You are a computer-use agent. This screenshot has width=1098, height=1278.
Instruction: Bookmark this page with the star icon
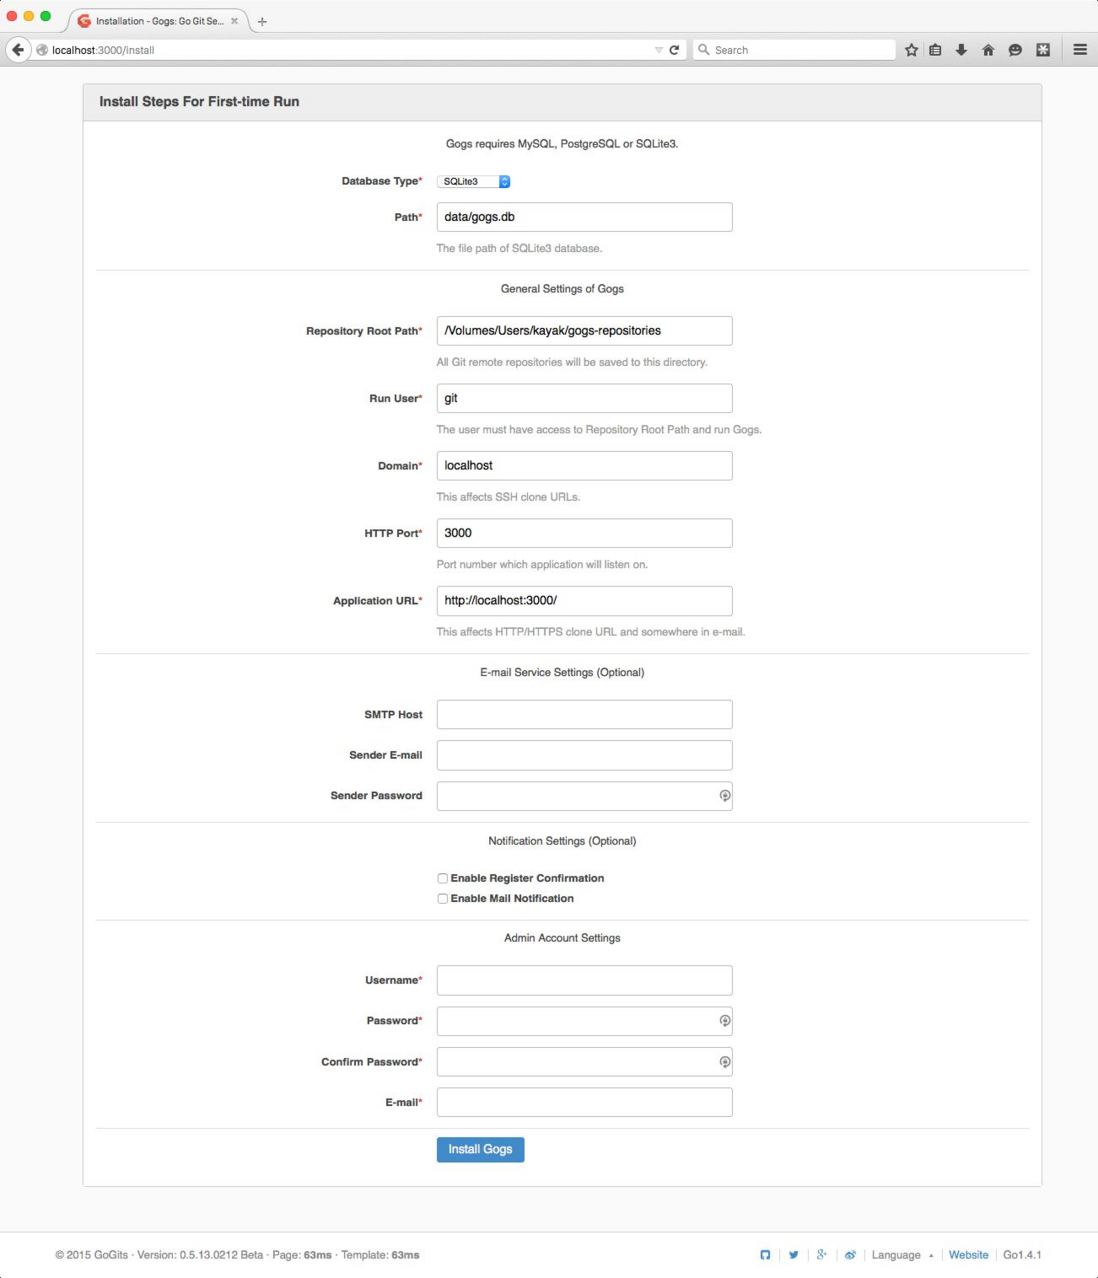(x=911, y=49)
